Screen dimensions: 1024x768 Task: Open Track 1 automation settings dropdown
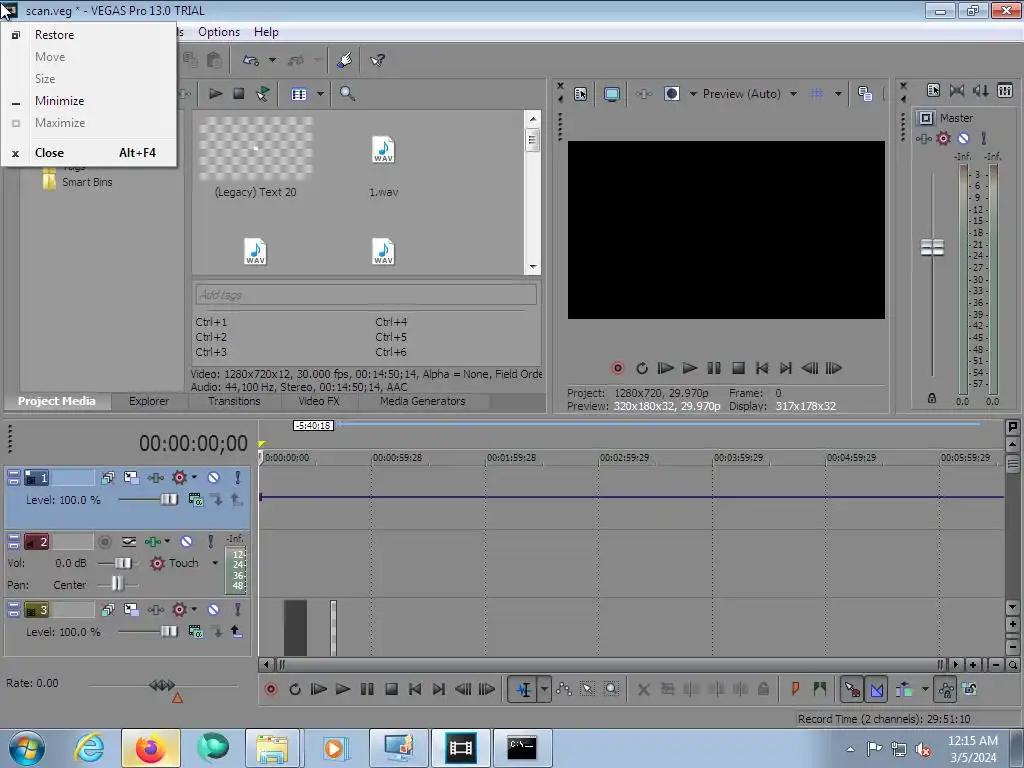194,477
